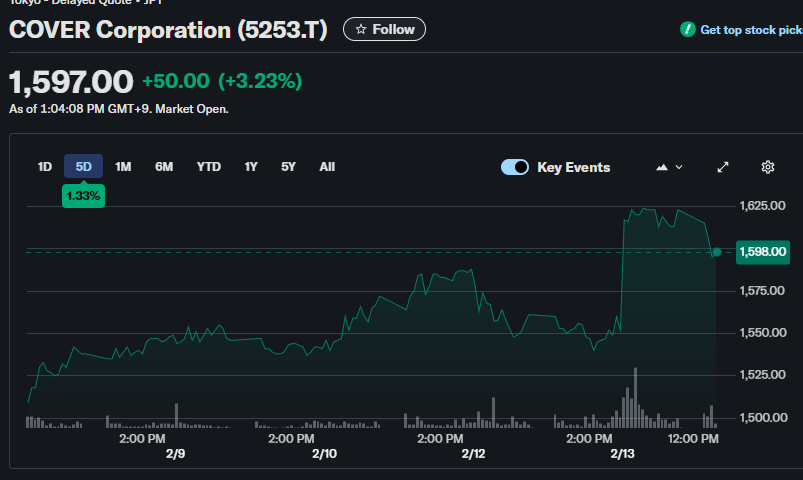
Task: Switch chart to 5Y range
Action: [x=288, y=166]
